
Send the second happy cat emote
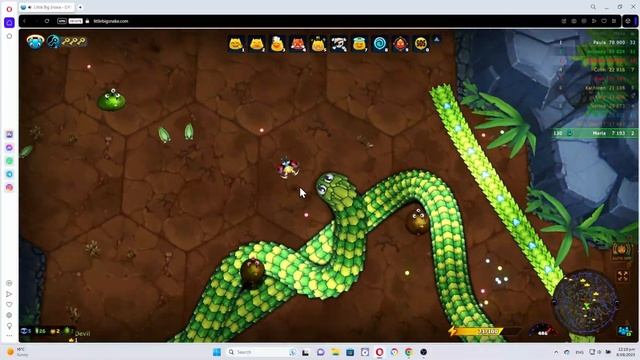coord(257,44)
